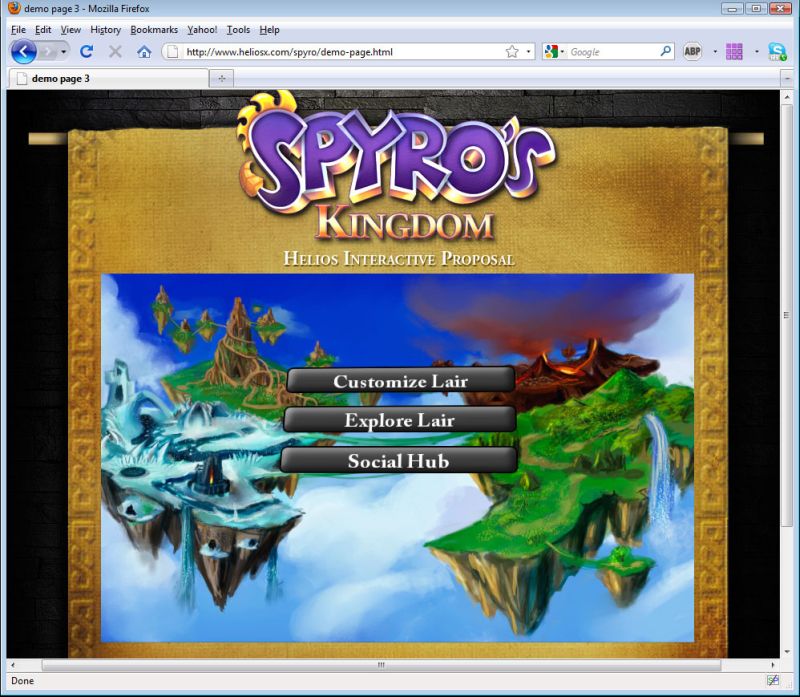Click the page icon in address bar
Image resolution: width=800 pixels, height=697 pixels.
click(x=172, y=52)
